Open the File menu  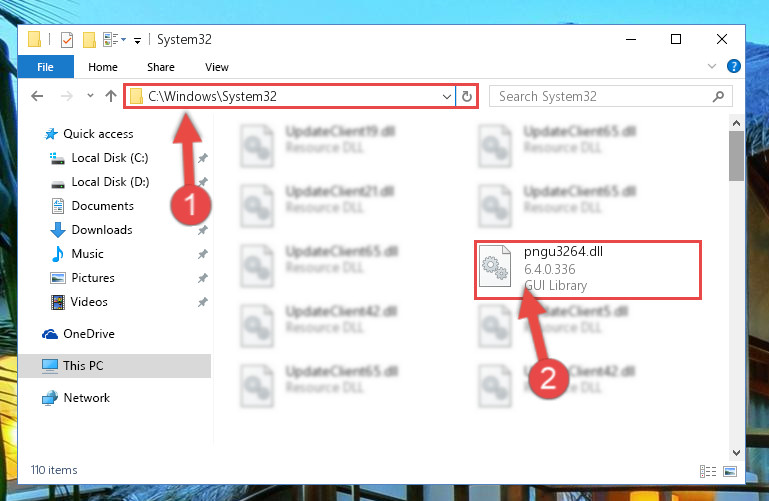[x=46, y=67]
